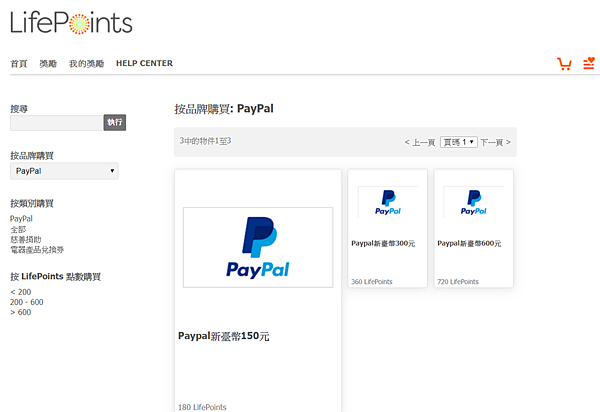Go to 首頁 home menu item
Screen dimensions: 600x412
(19, 64)
